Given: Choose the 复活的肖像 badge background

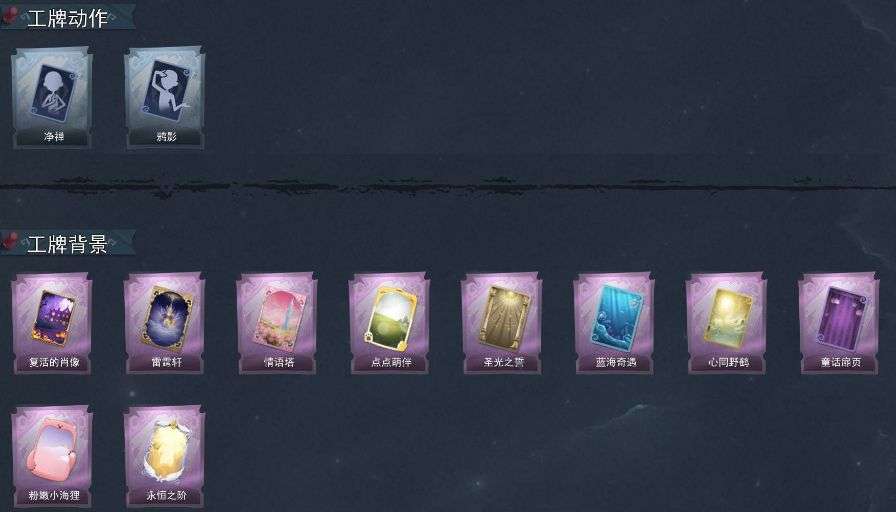Looking at the screenshot, I should (x=52, y=323).
